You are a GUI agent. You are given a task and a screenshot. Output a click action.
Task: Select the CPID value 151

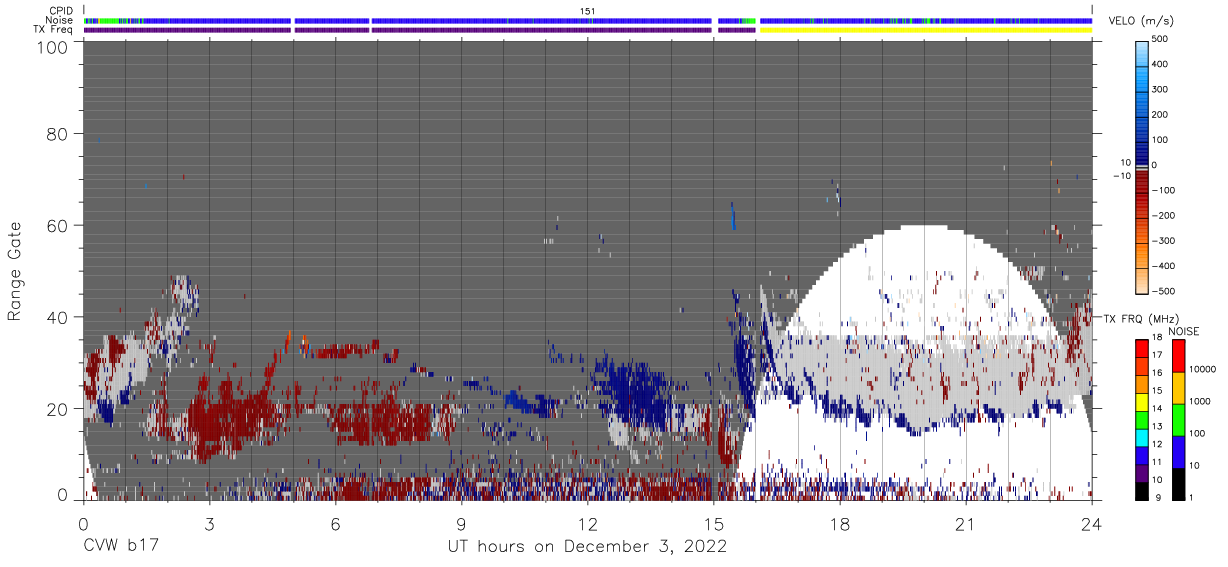coord(588,11)
